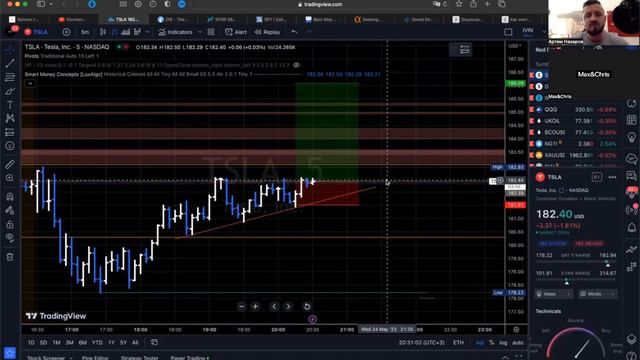Select the All date range
This screenshot has height=360, width=640.
135,342
